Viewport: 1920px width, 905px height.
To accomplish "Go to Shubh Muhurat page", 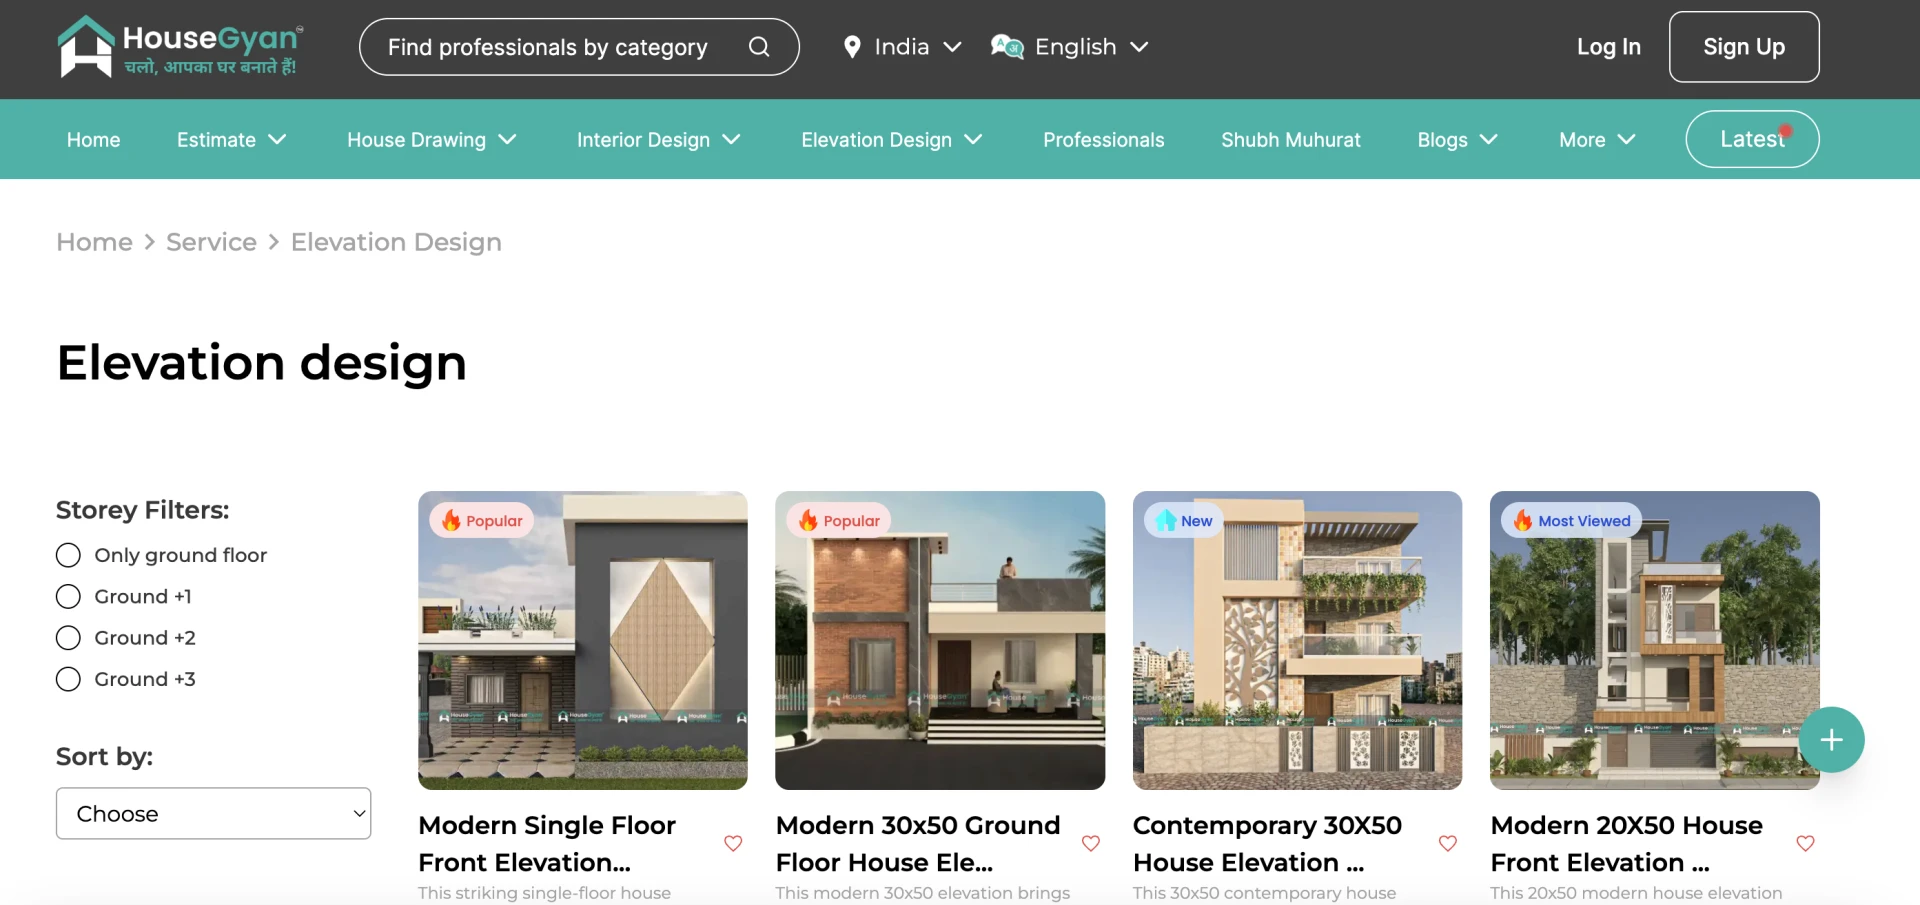I will tap(1290, 140).
